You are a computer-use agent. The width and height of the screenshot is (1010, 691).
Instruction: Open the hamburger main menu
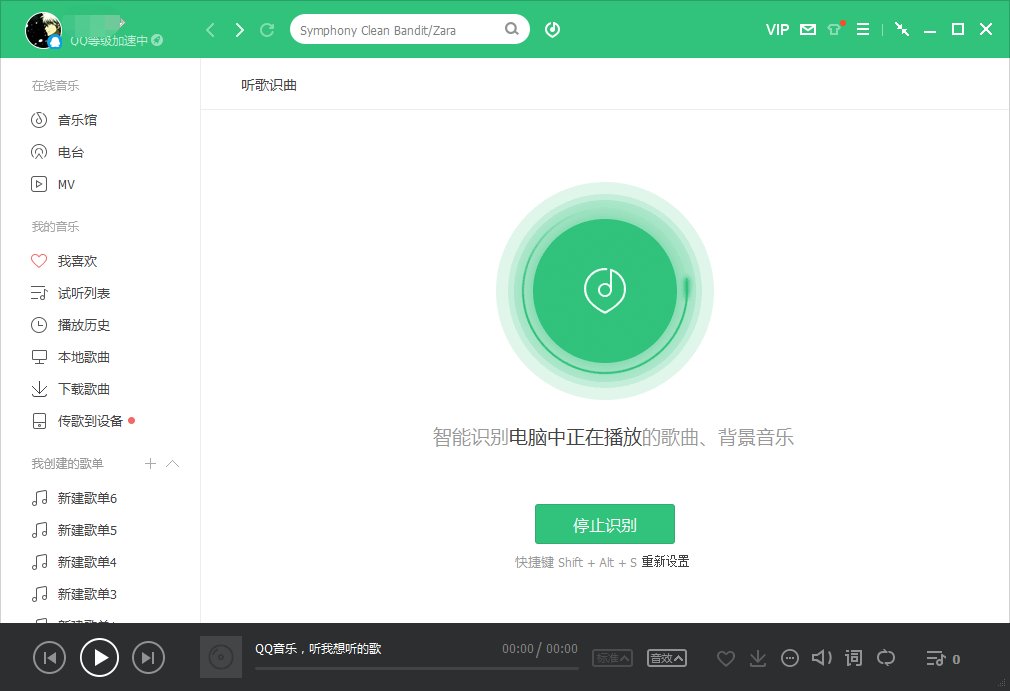coord(863,29)
